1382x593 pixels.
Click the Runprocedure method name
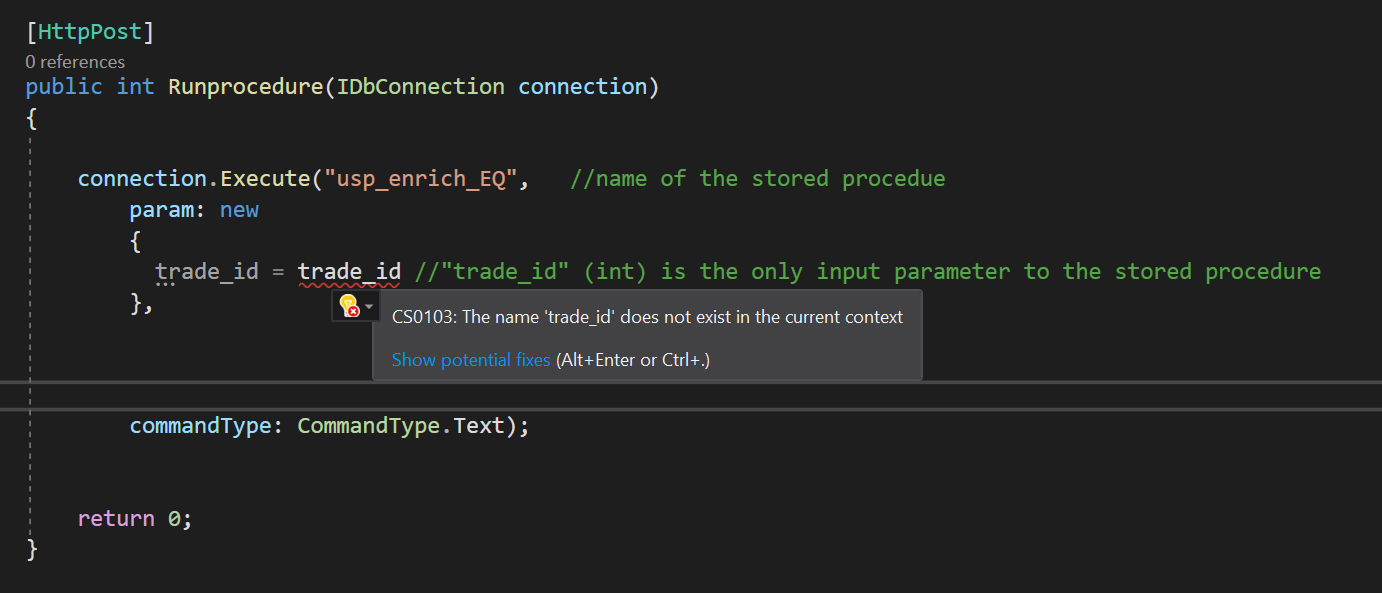point(245,86)
